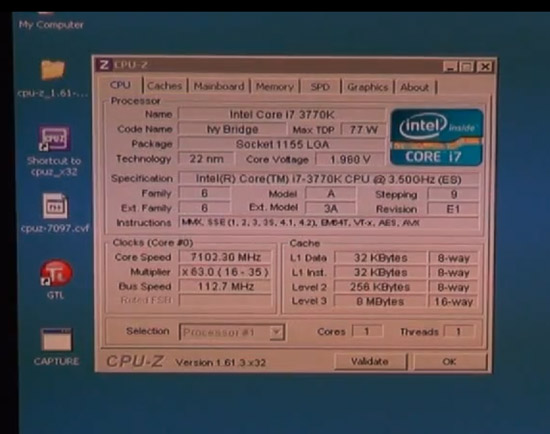The height and width of the screenshot is (434, 550).
Task: Click the Technology value 22 nm
Action: 206,159
